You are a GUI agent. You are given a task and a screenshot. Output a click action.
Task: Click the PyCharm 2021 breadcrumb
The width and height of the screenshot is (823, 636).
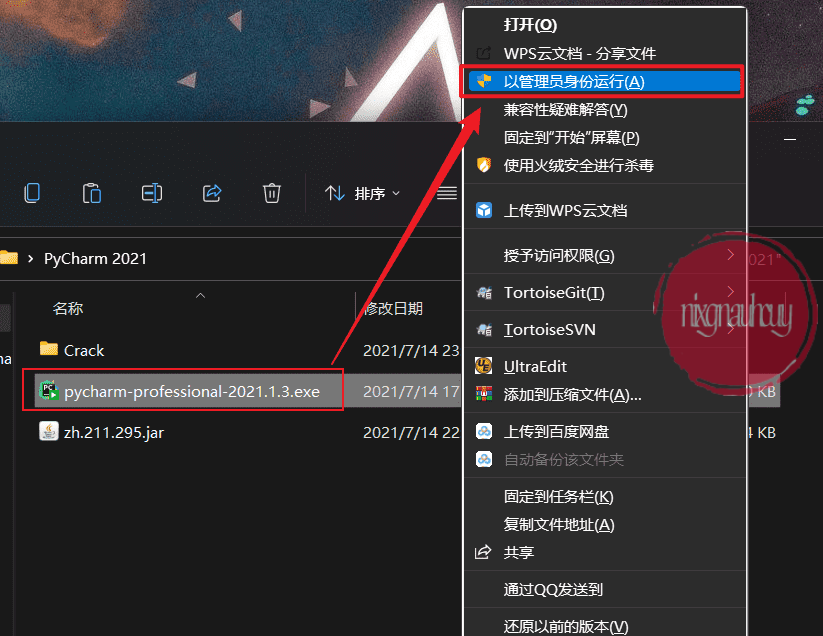pyautogui.click(x=95, y=258)
